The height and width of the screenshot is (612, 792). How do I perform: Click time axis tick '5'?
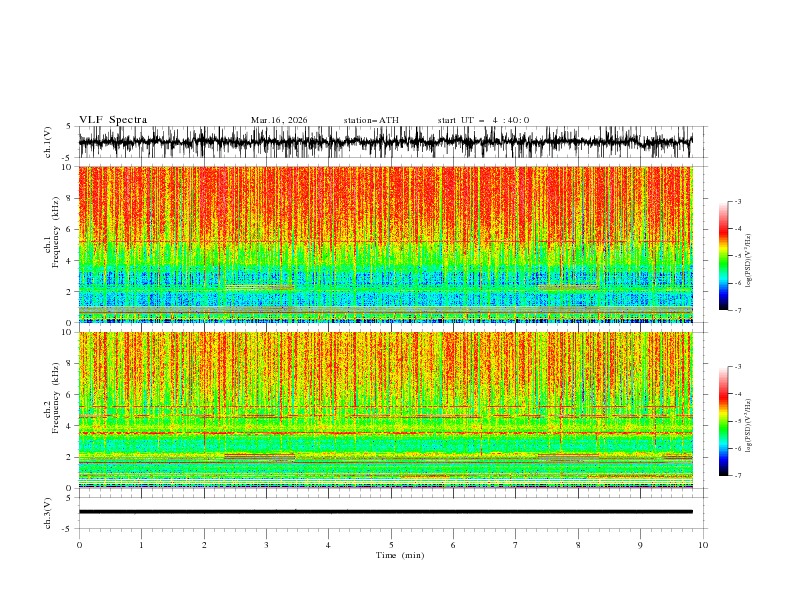(x=391, y=545)
